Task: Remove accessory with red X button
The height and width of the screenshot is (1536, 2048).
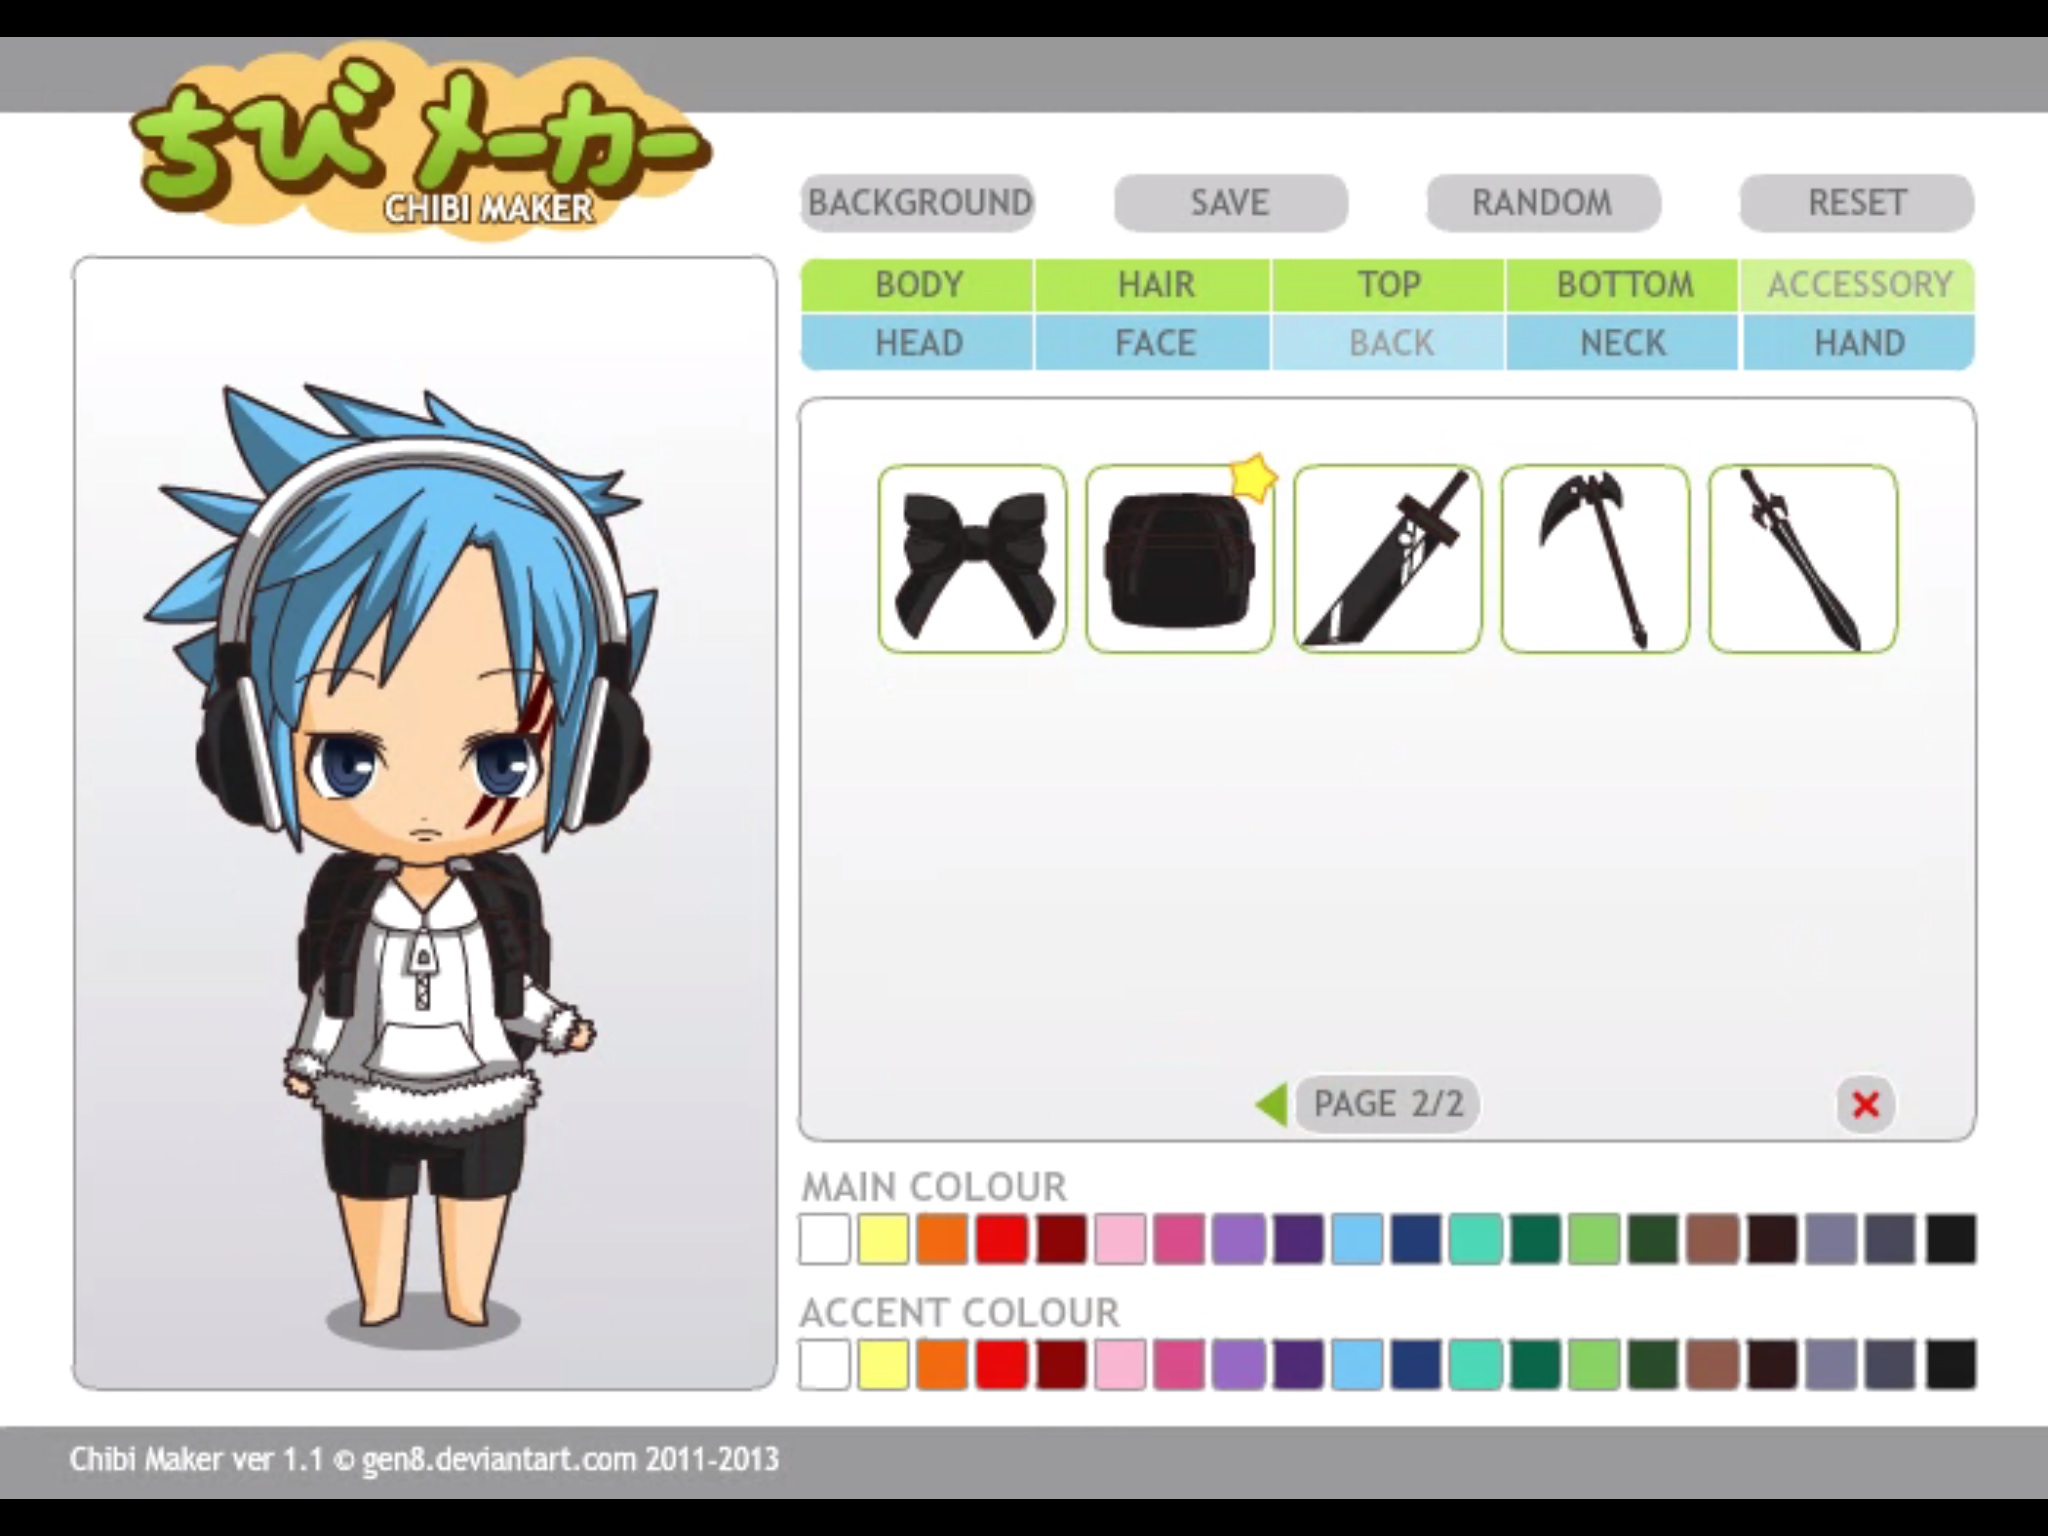Action: click(1865, 1105)
